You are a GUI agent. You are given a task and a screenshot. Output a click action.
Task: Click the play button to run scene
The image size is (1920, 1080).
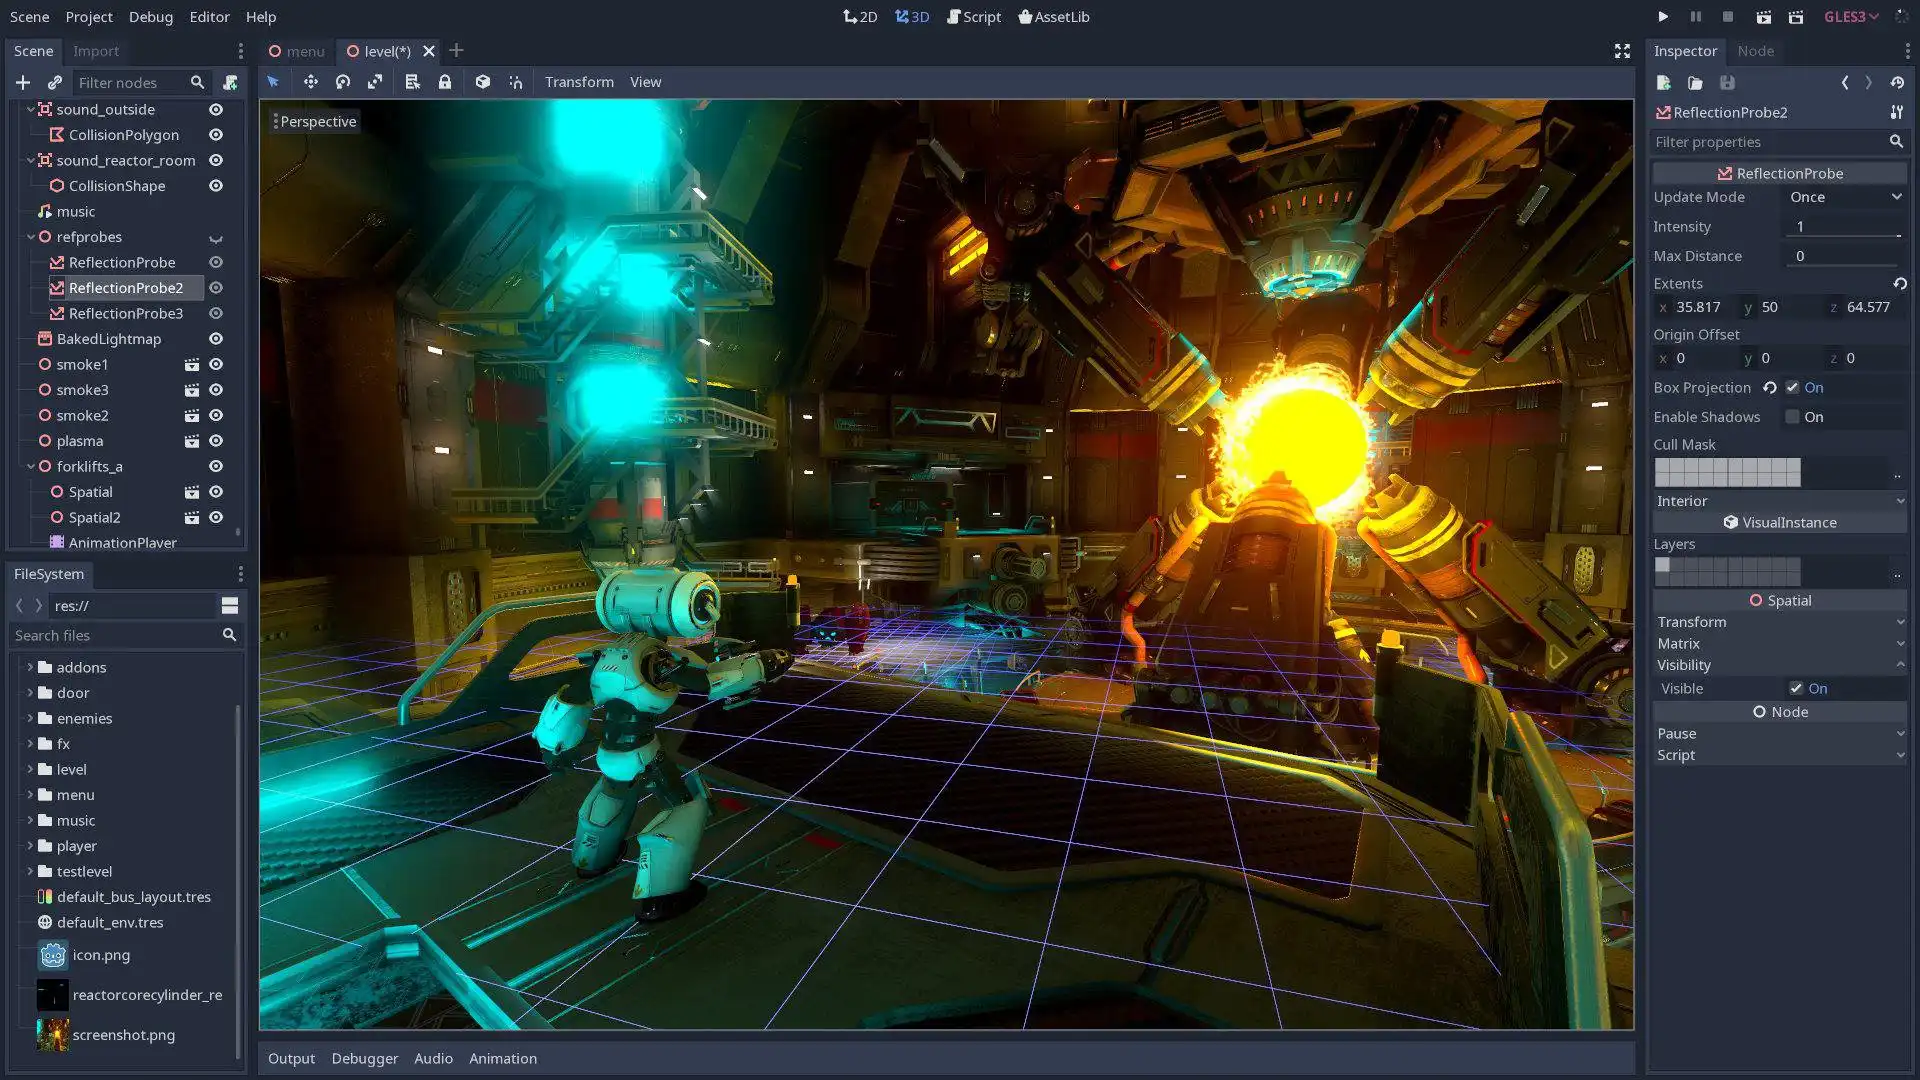point(1663,16)
